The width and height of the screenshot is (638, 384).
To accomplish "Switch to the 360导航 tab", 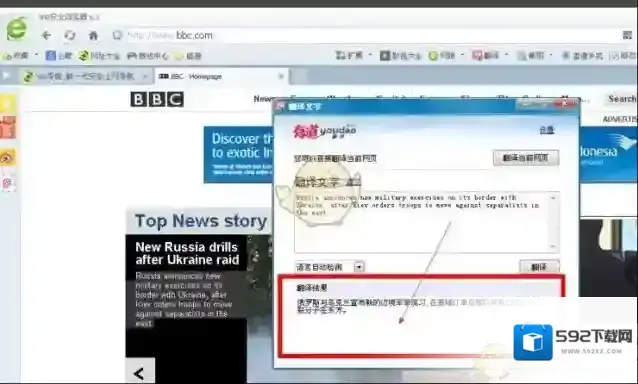I will [x=84, y=76].
